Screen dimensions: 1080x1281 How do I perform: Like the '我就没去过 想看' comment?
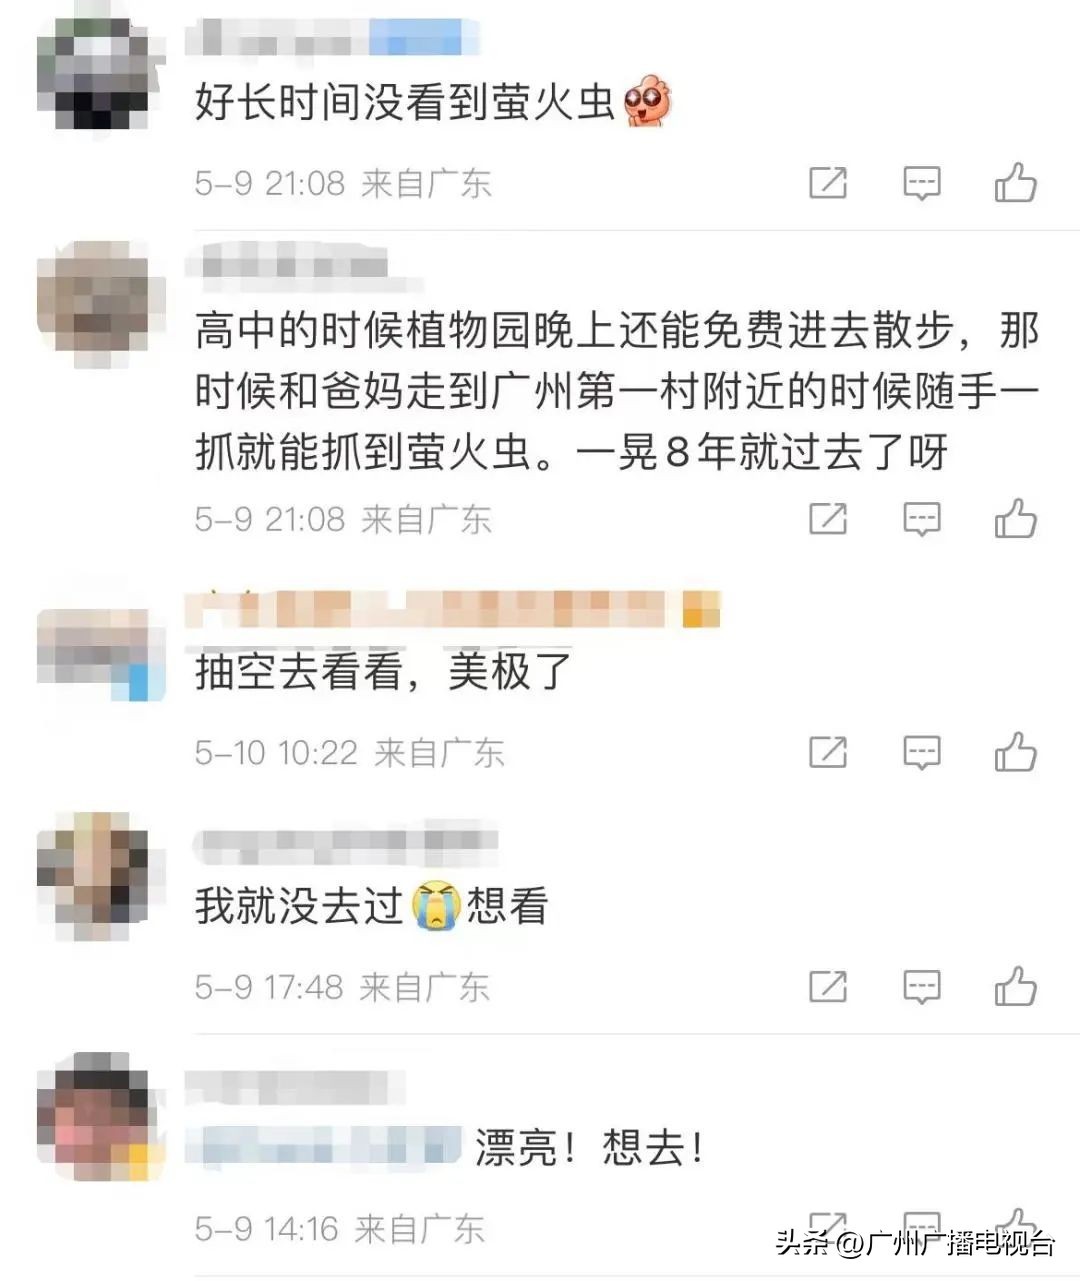pyautogui.click(x=1015, y=987)
